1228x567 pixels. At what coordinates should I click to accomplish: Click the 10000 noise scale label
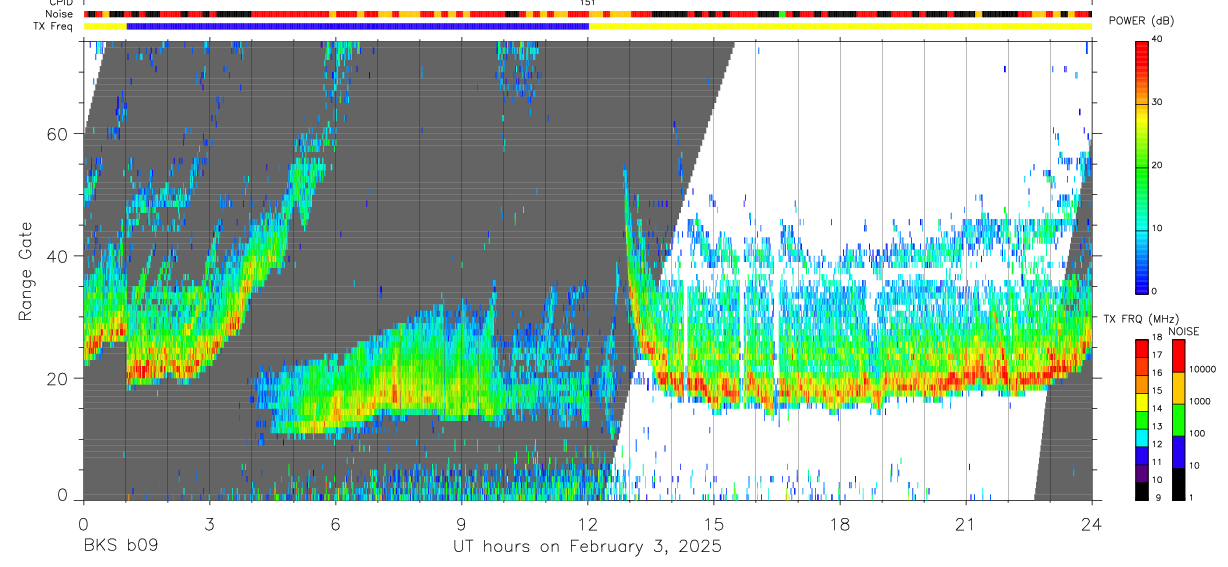tap(1202, 369)
